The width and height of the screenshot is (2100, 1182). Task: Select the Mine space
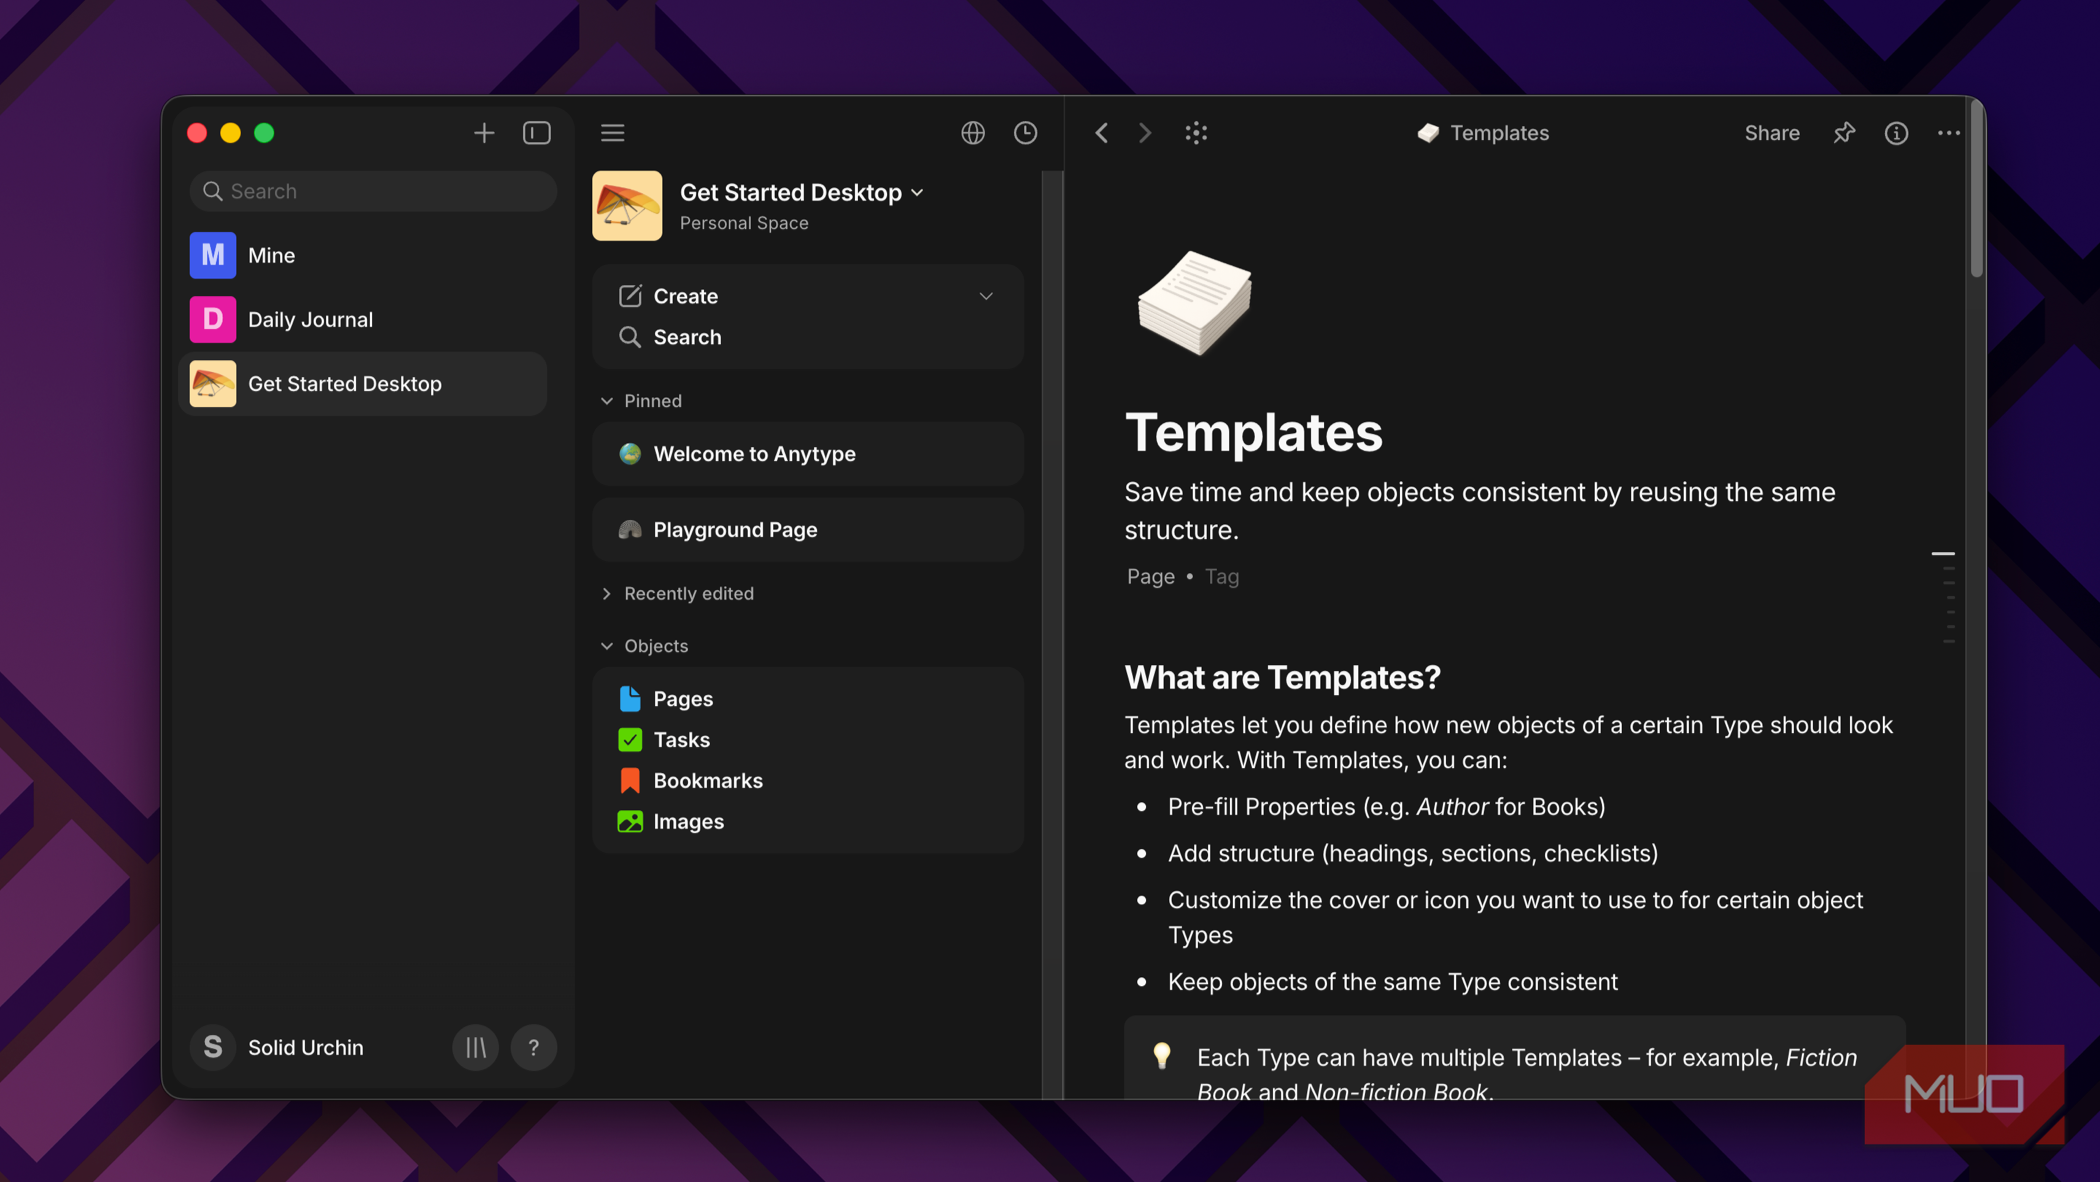pyautogui.click(x=363, y=255)
